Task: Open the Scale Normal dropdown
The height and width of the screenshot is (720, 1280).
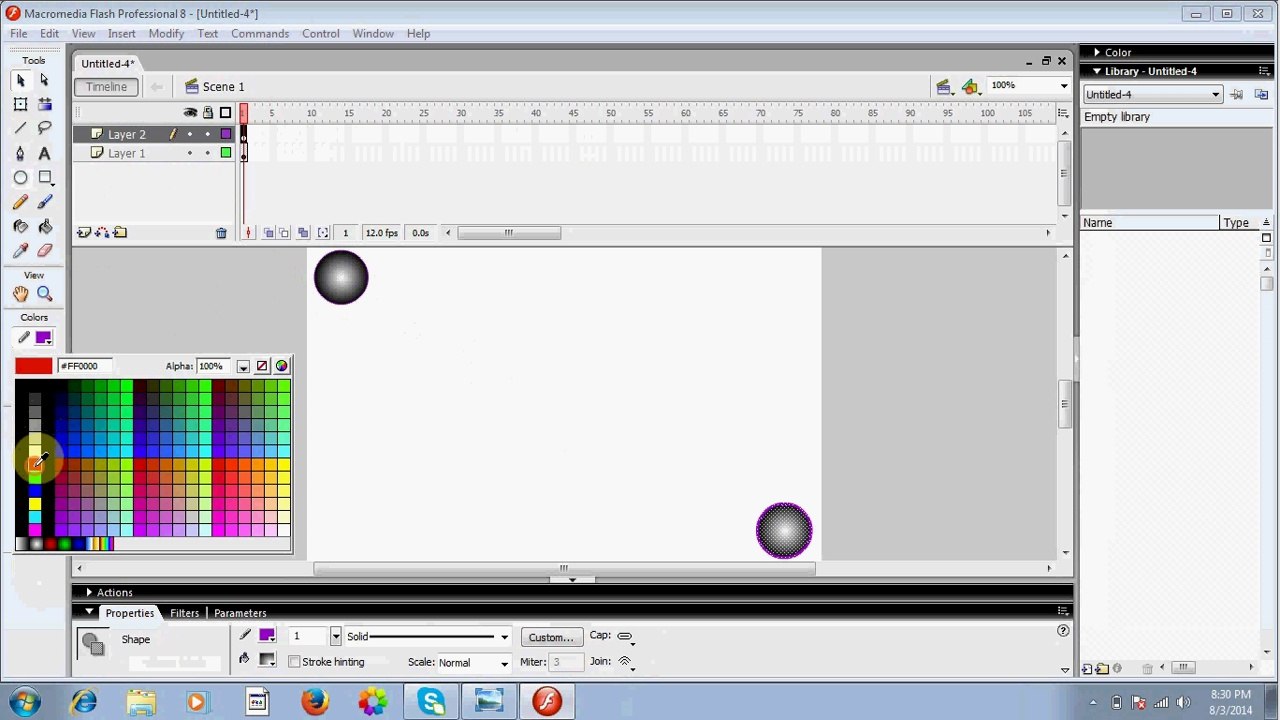Action: [x=504, y=663]
